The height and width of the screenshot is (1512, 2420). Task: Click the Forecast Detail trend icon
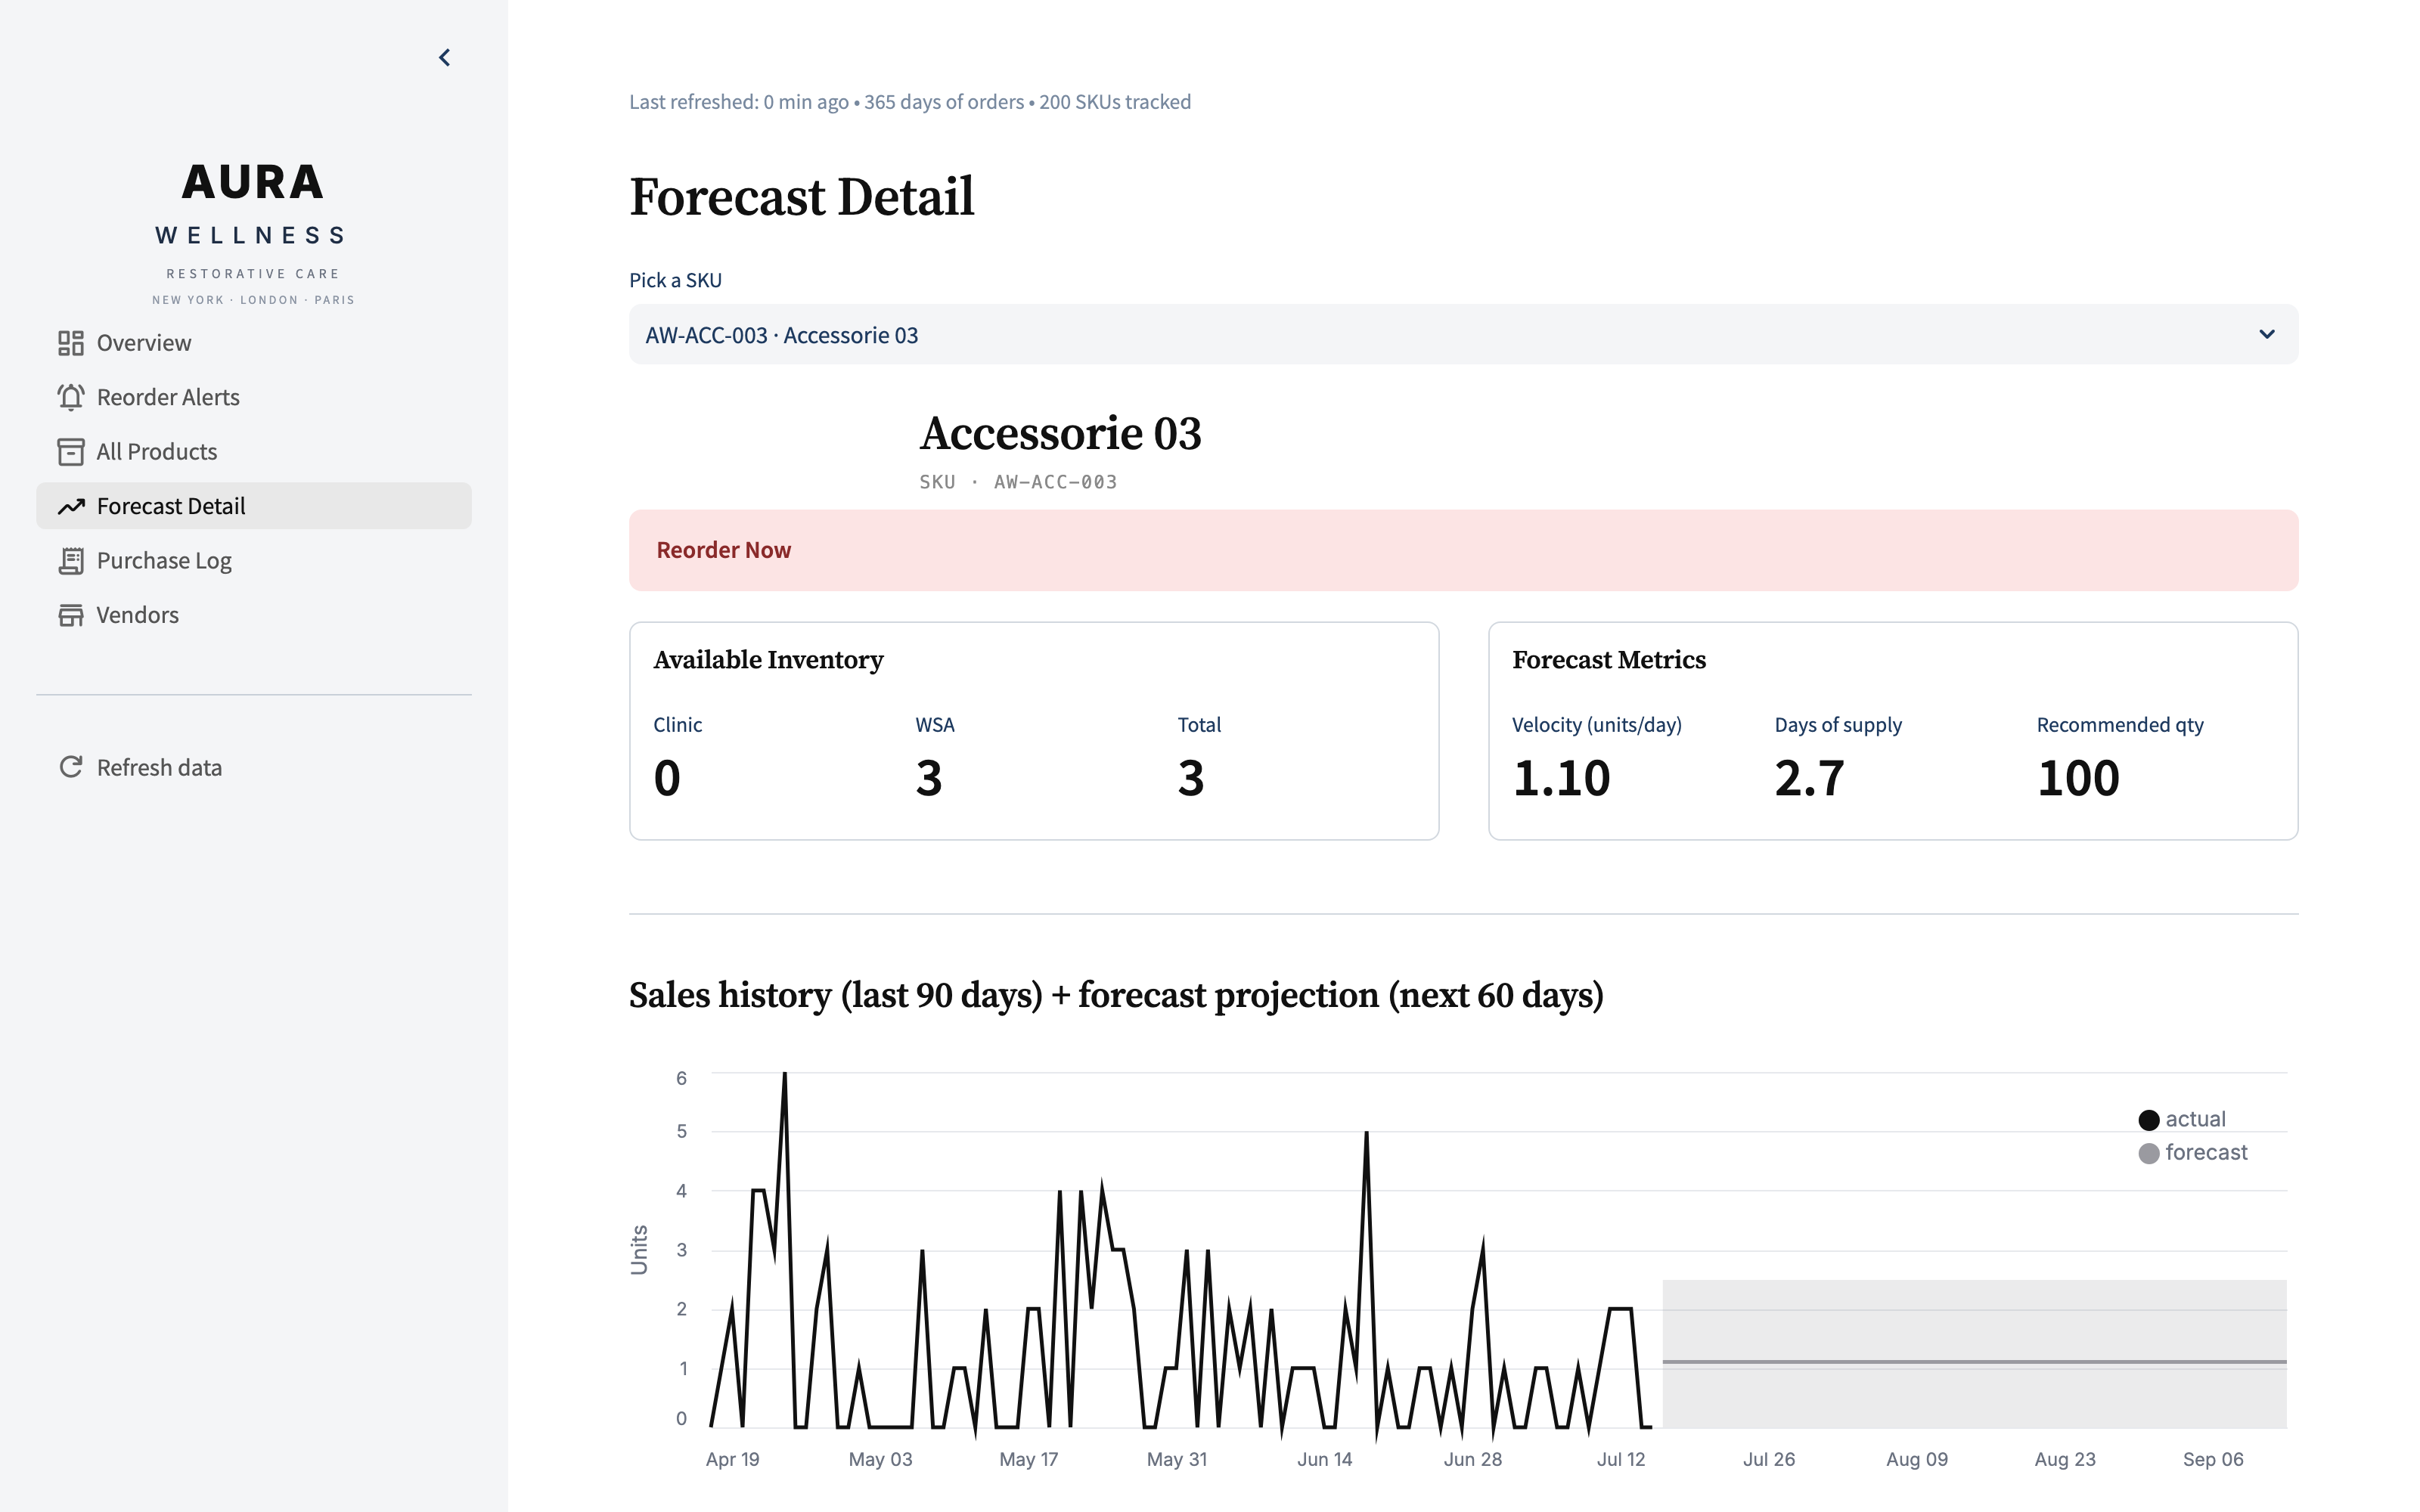[x=71, y=506]
